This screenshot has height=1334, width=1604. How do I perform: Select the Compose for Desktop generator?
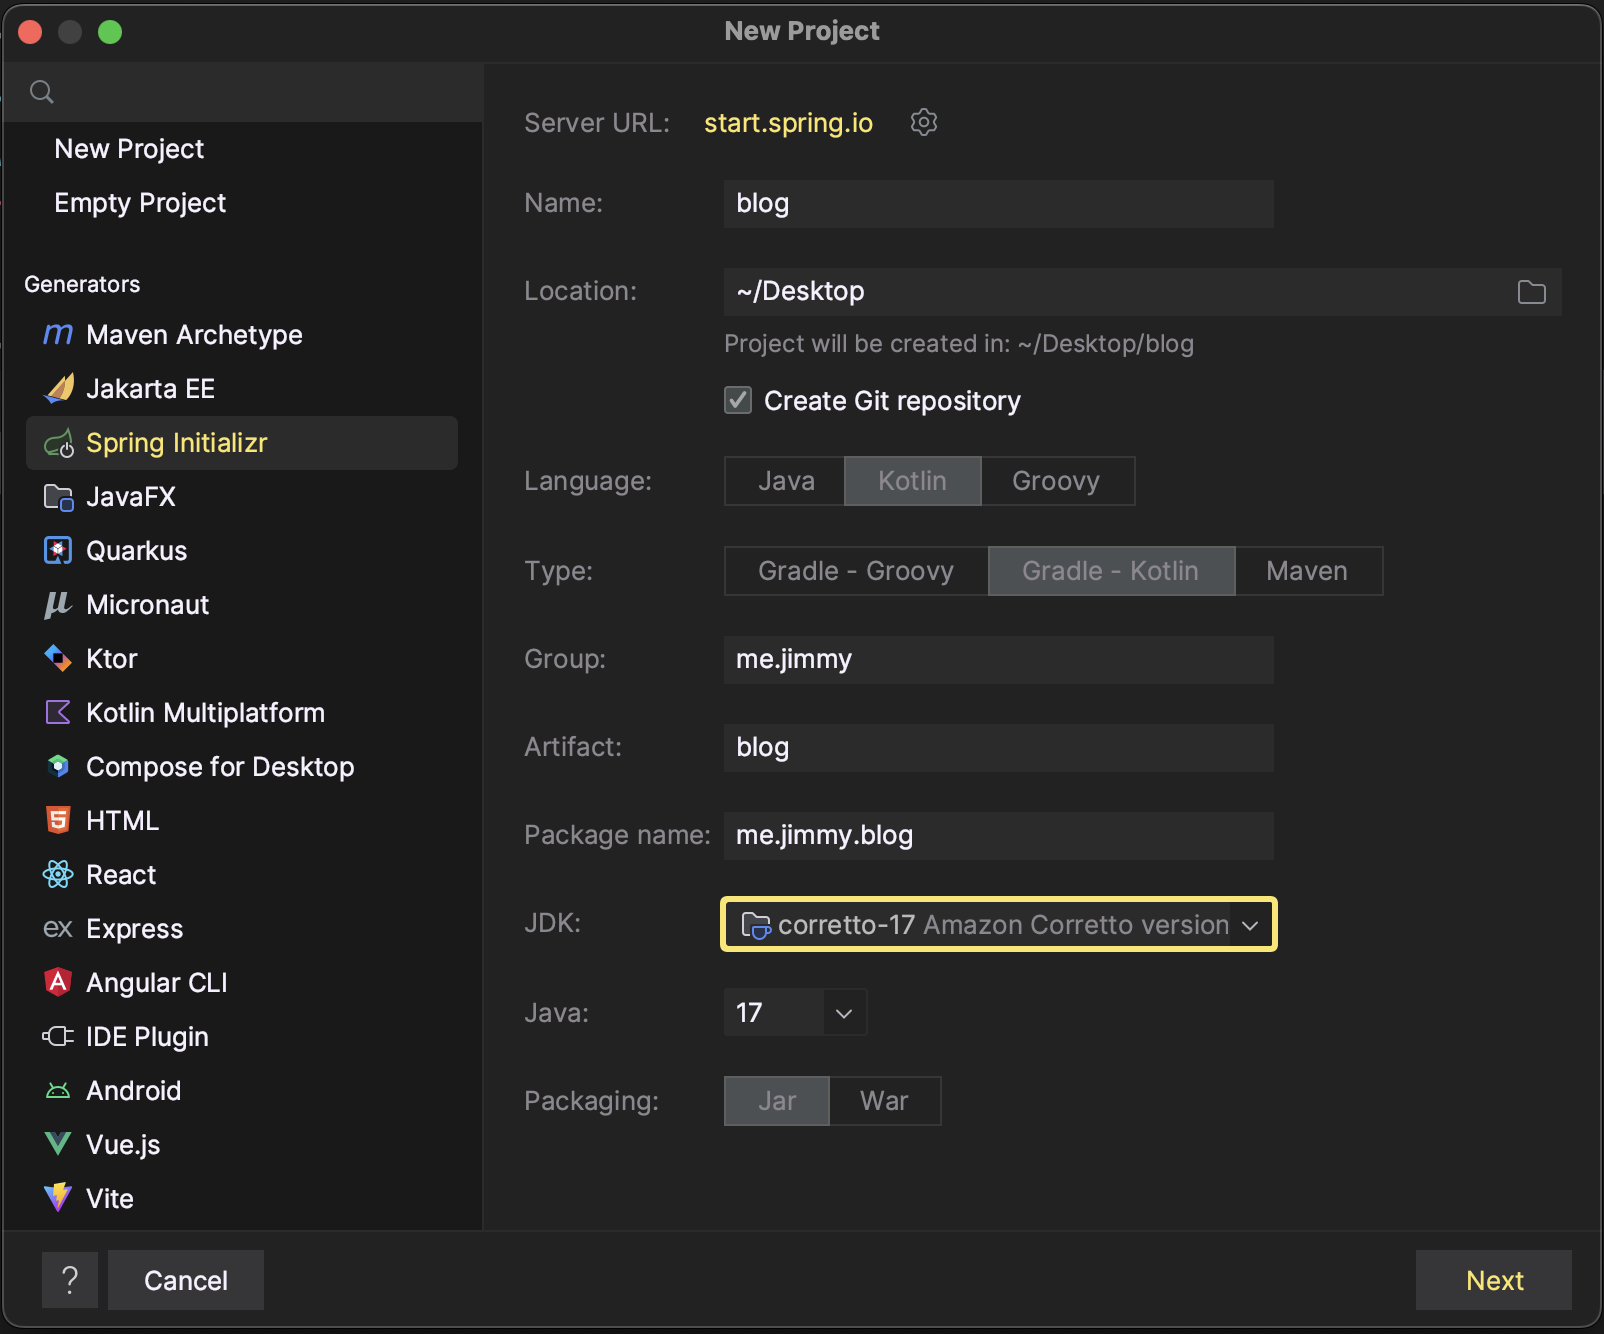click(242, 767)
